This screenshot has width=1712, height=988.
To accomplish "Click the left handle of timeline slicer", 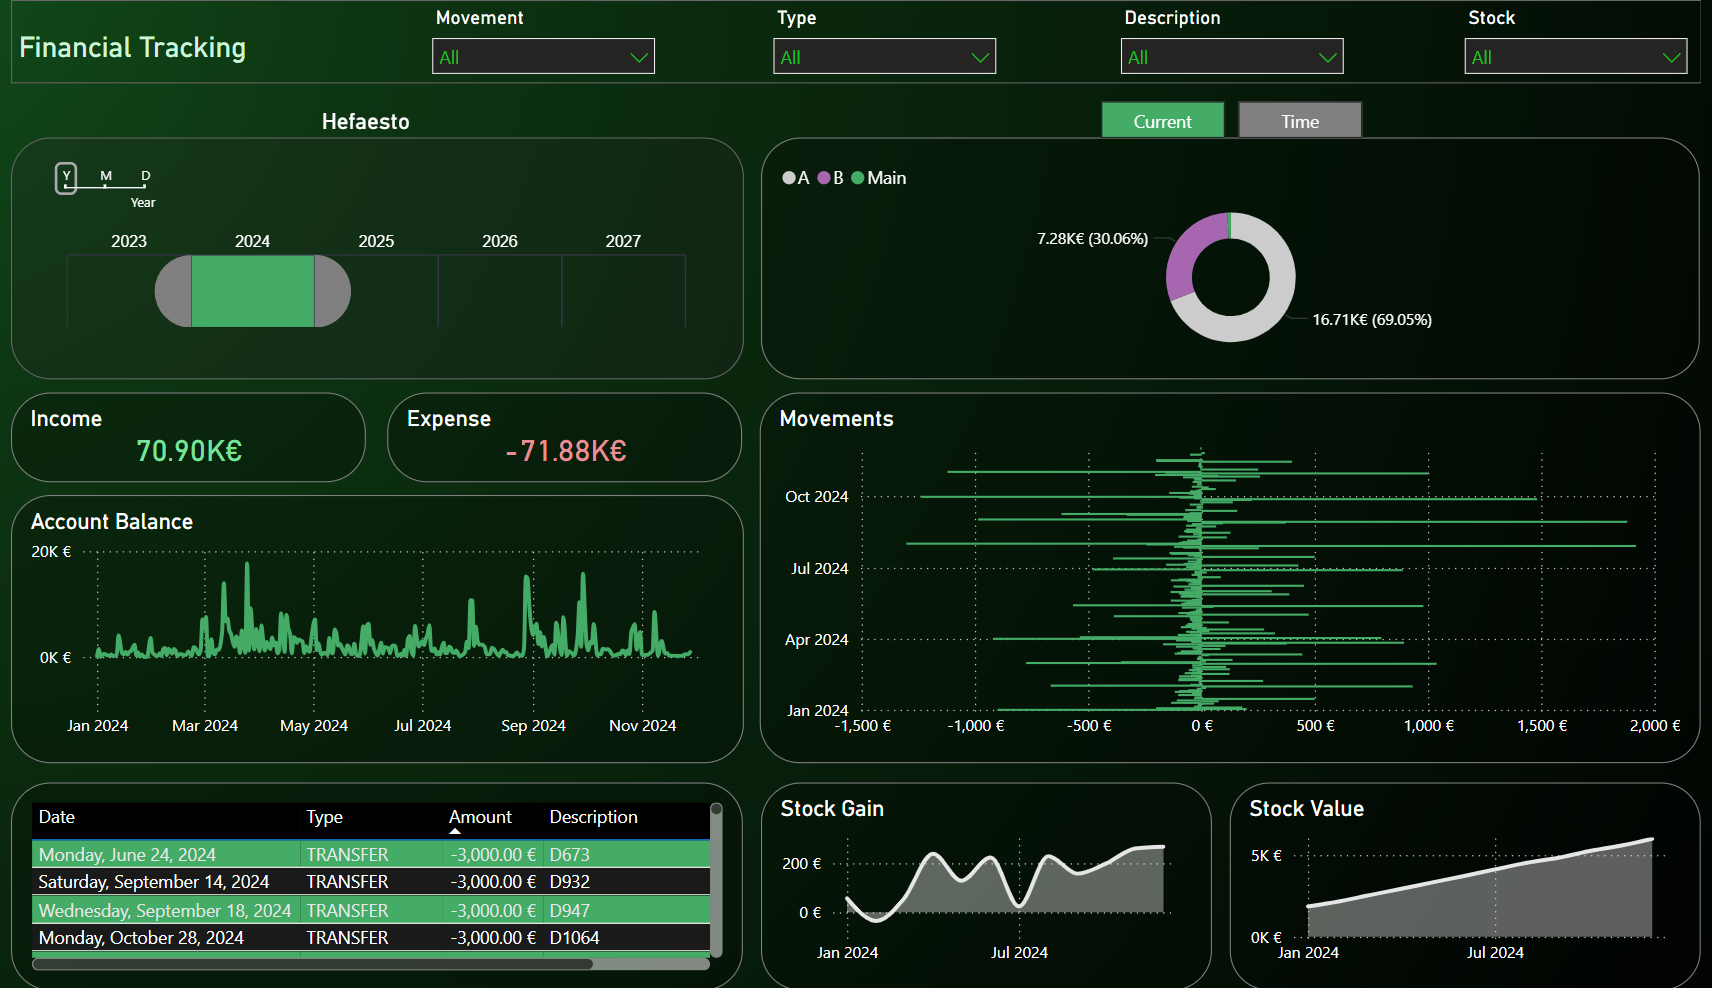I will click(x=173, y=291).
